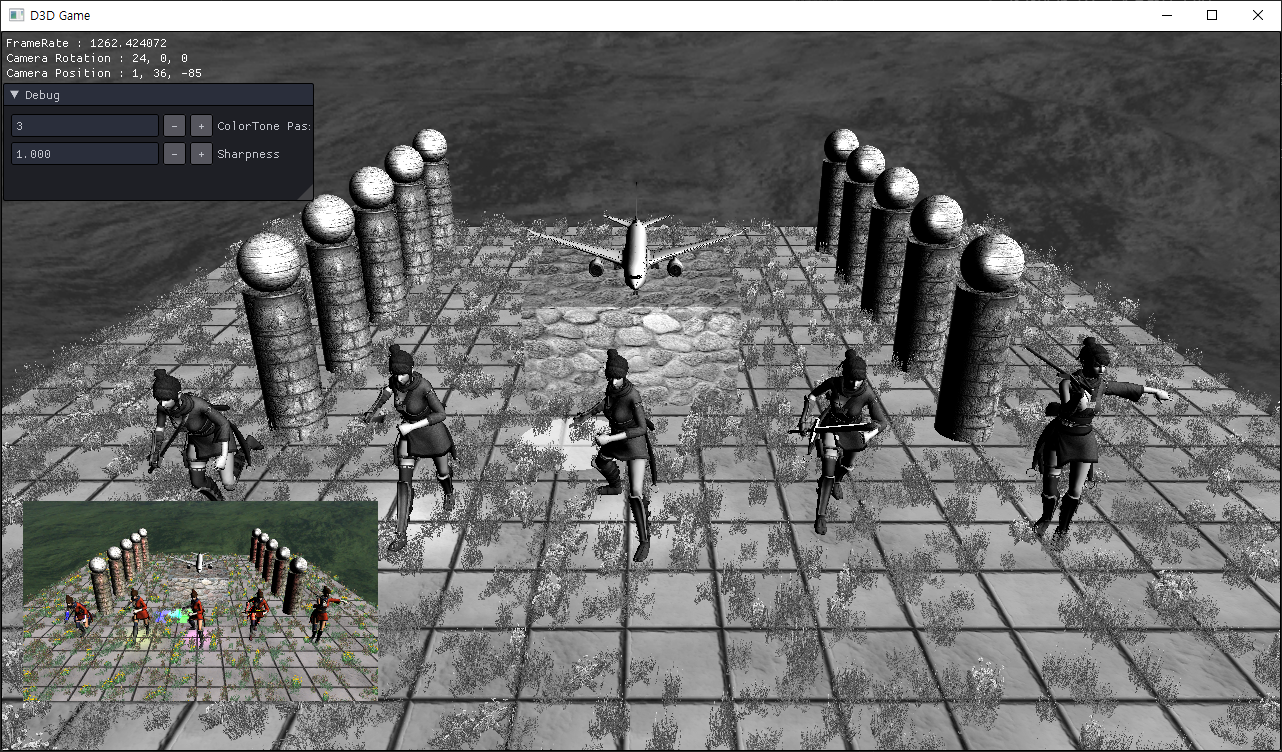
Task: Click the color preview thumbnail of the scene
Action: pyautogui.click(x=200, y=600)
